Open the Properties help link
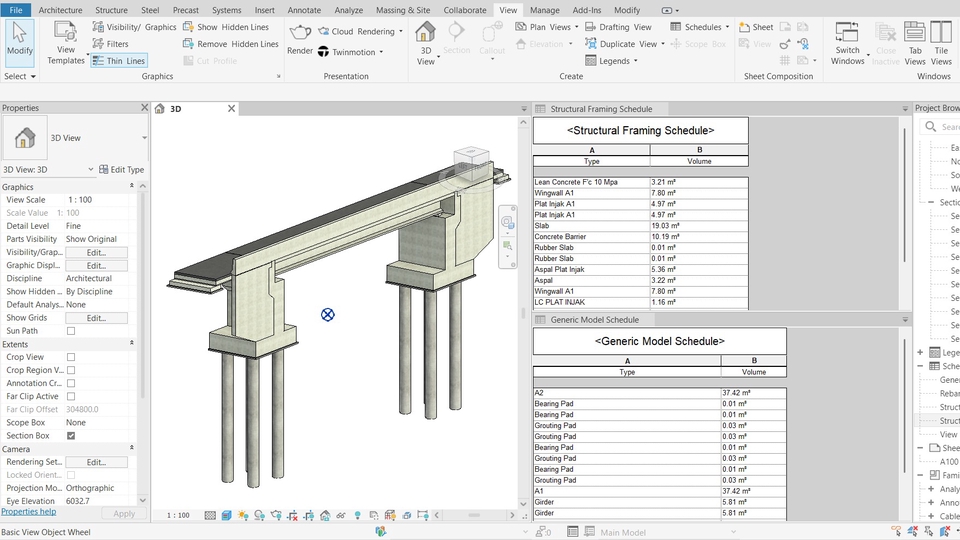The image size is (960, 540). (28, 512)
